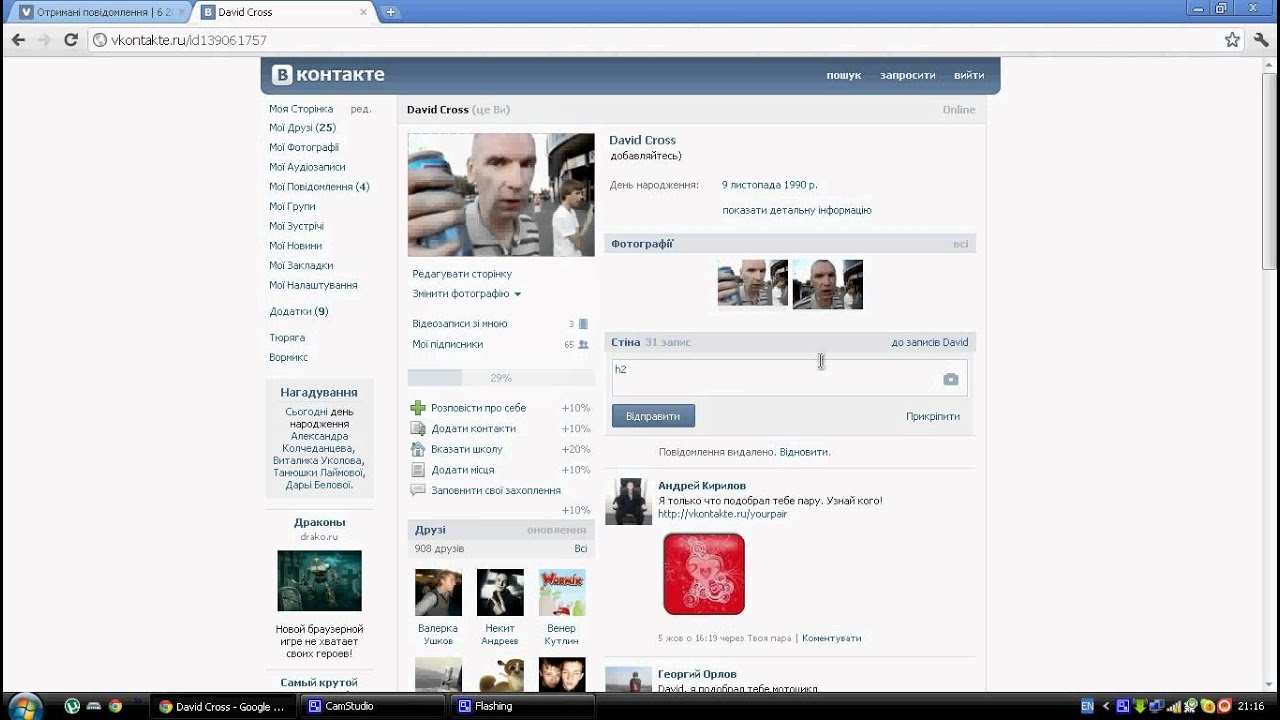Click the EN language indicator in tray

pyautogui.click(x=1087, y=706)
